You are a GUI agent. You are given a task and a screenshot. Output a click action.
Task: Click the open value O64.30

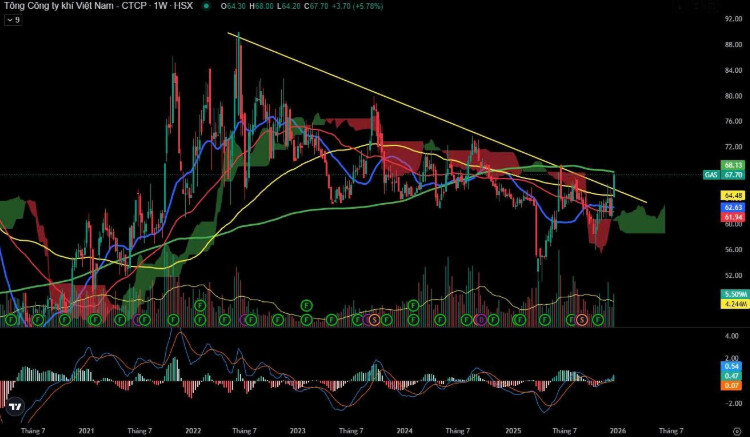(233, 7)
